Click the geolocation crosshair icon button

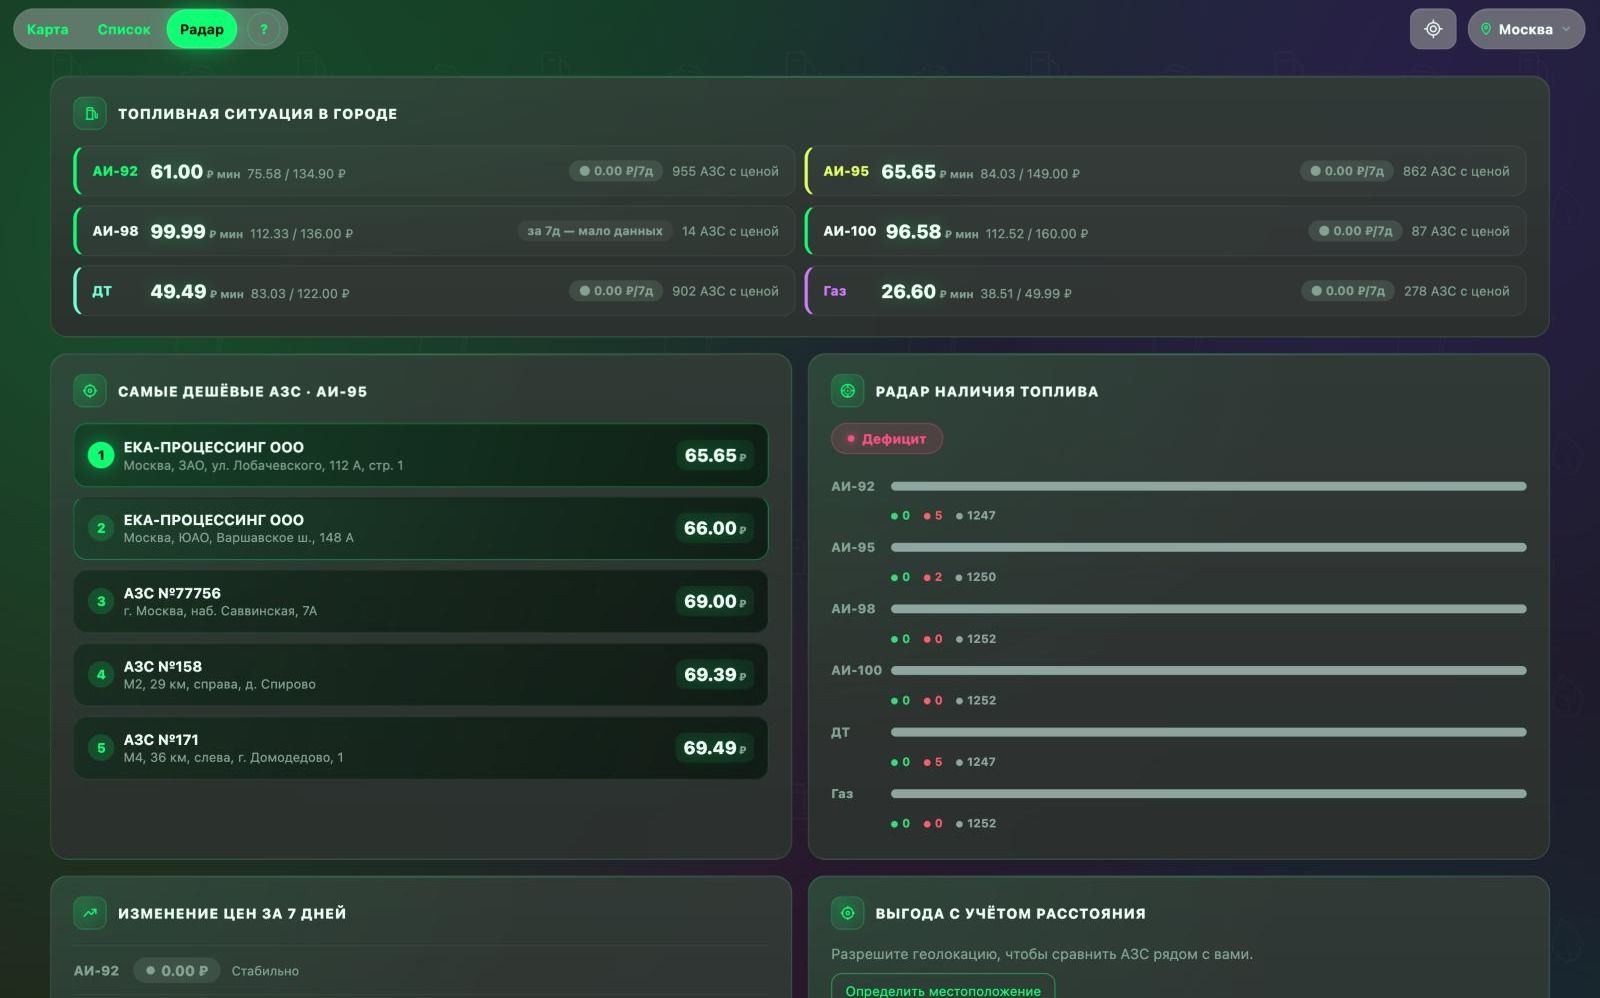coord(1433,29)
